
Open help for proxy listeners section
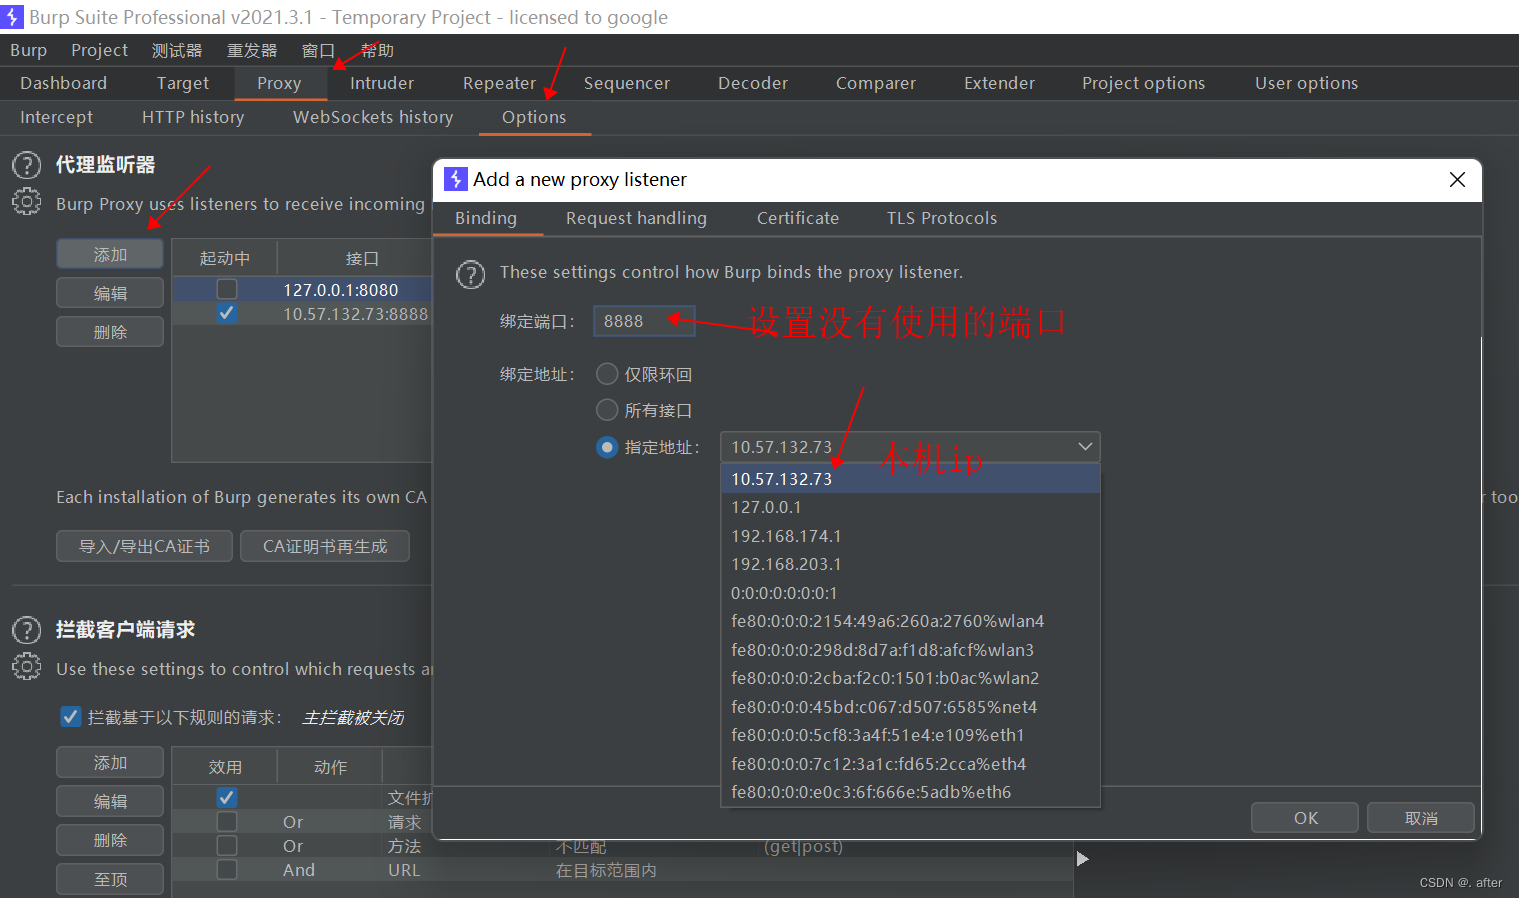click(x=27, y=165)
